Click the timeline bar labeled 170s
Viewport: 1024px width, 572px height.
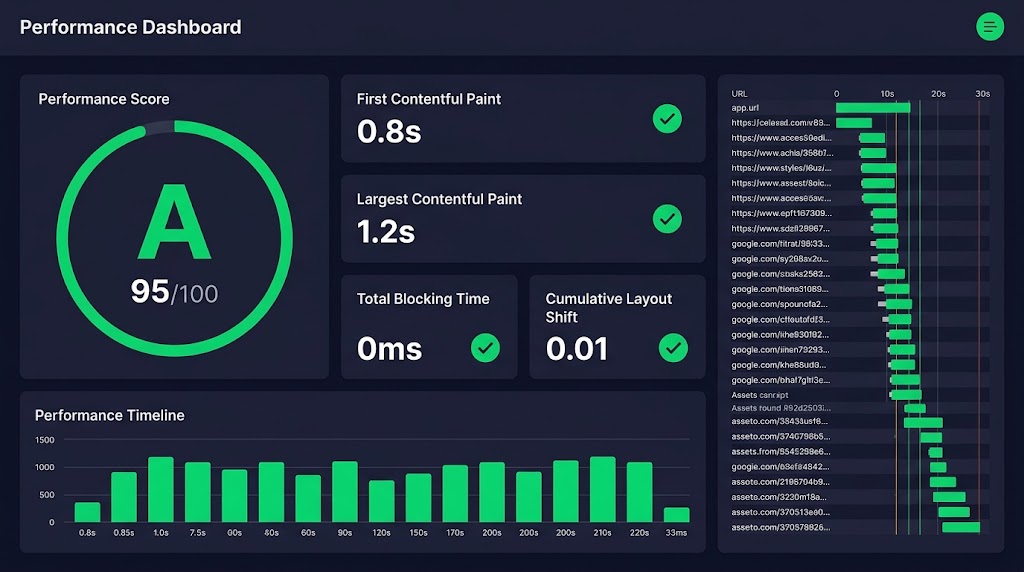[455, 493]
